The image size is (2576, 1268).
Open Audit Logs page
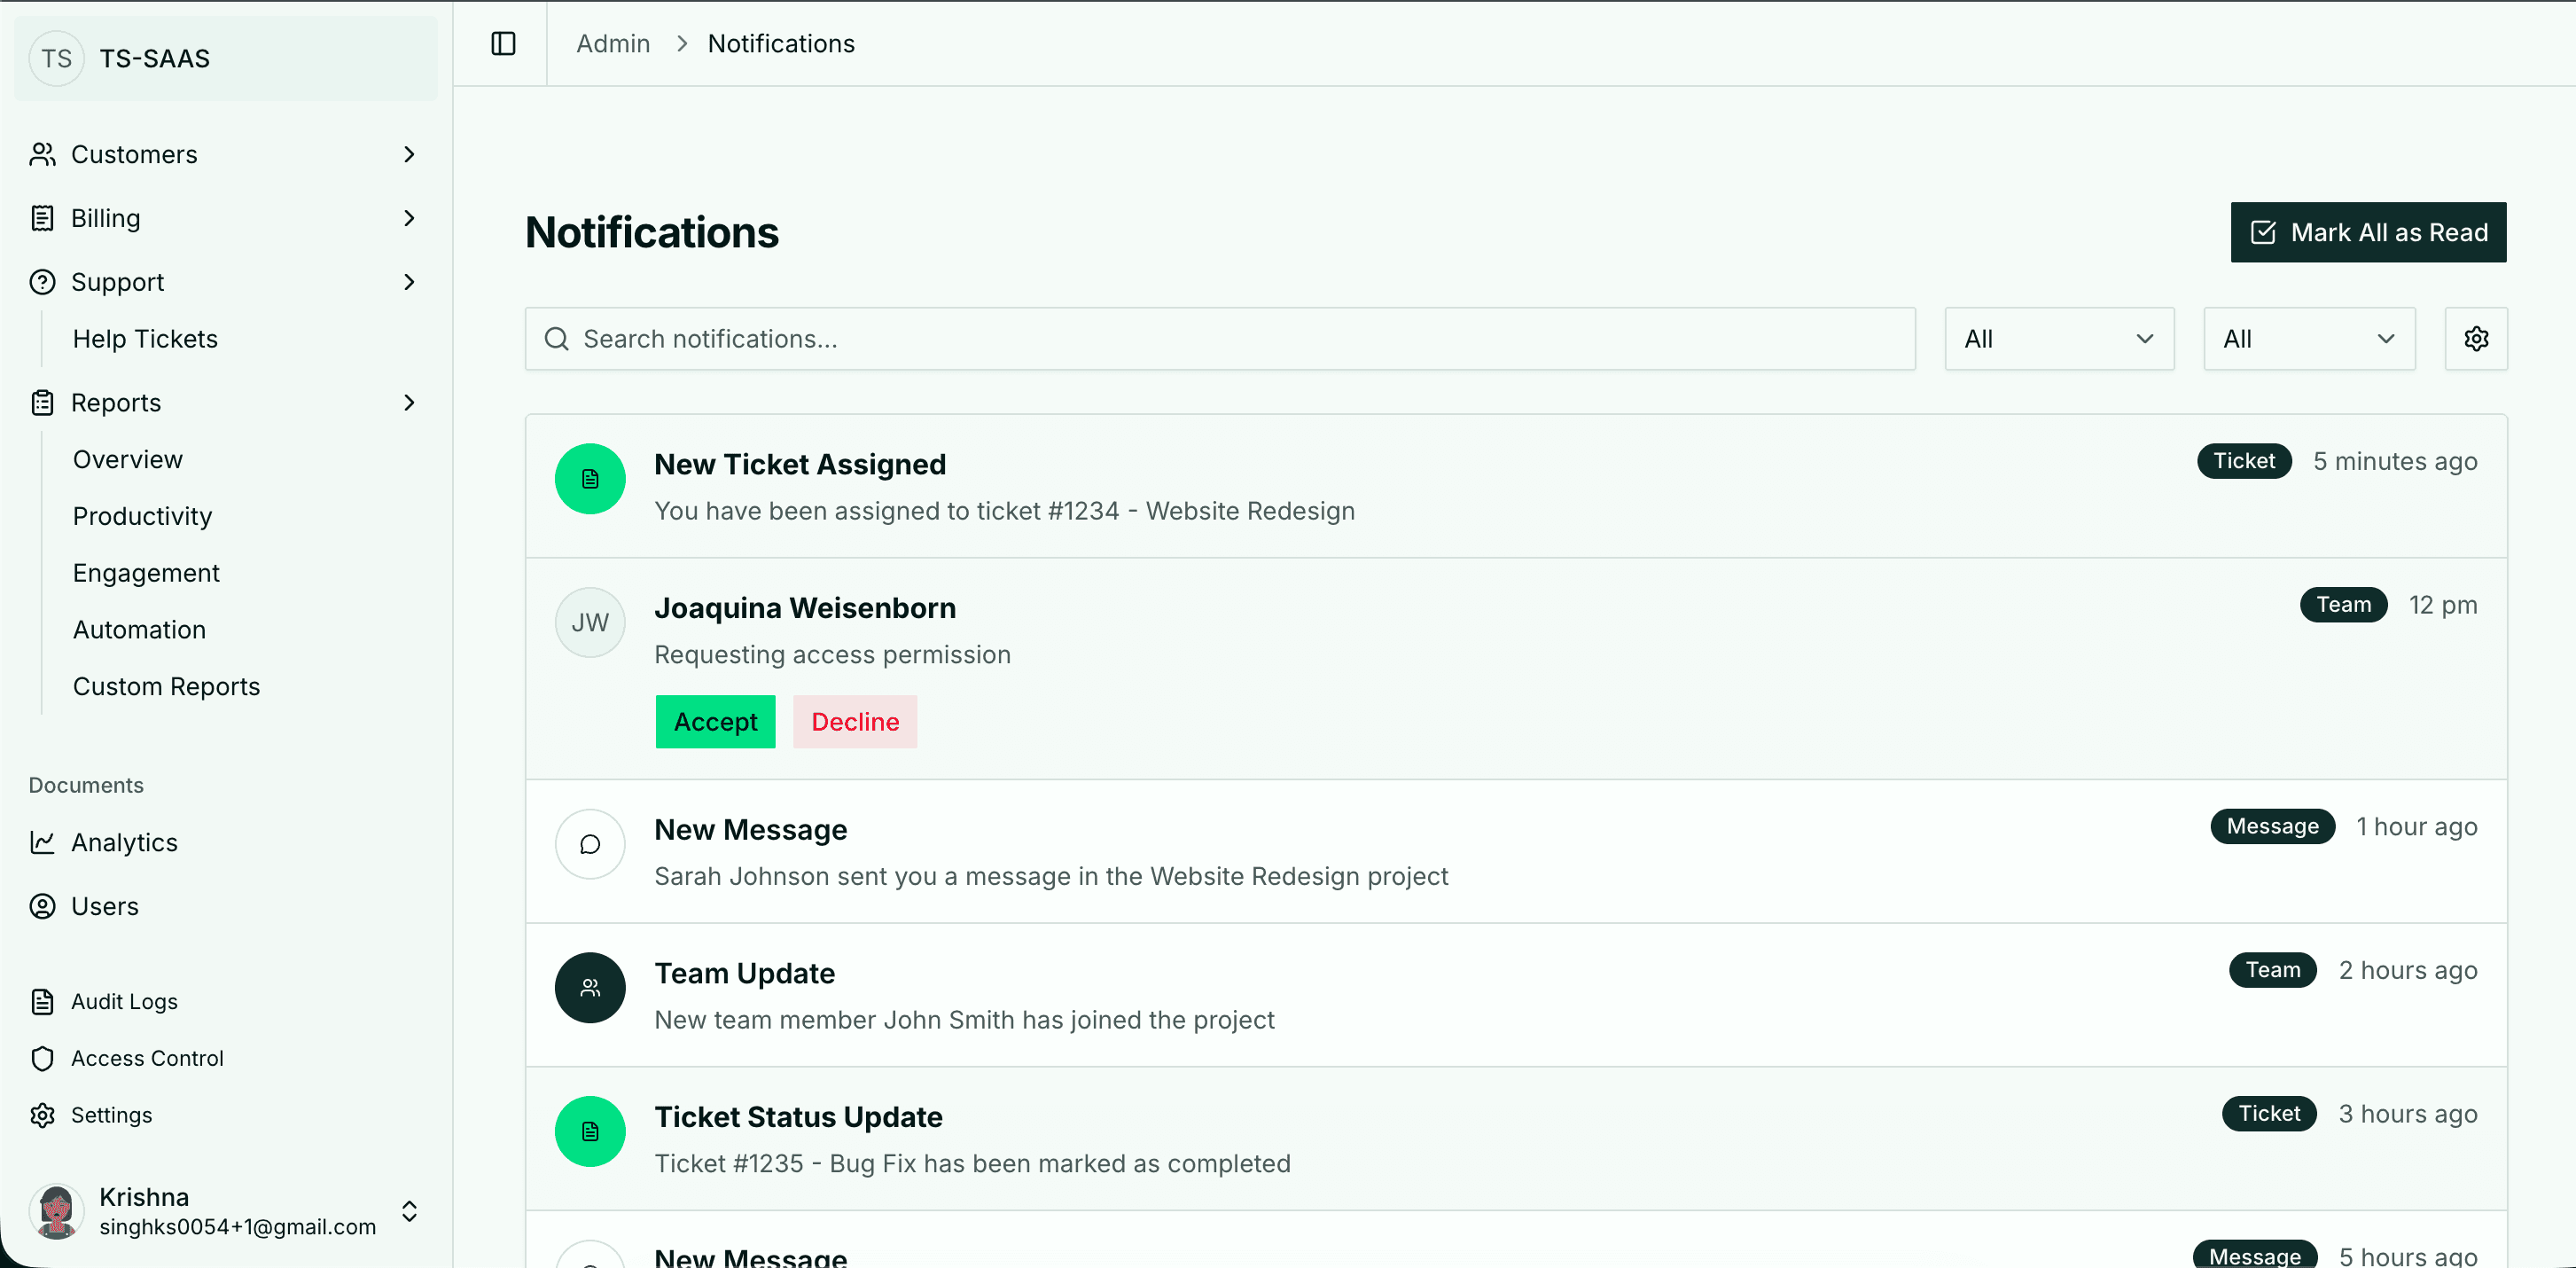point(124,1001)
